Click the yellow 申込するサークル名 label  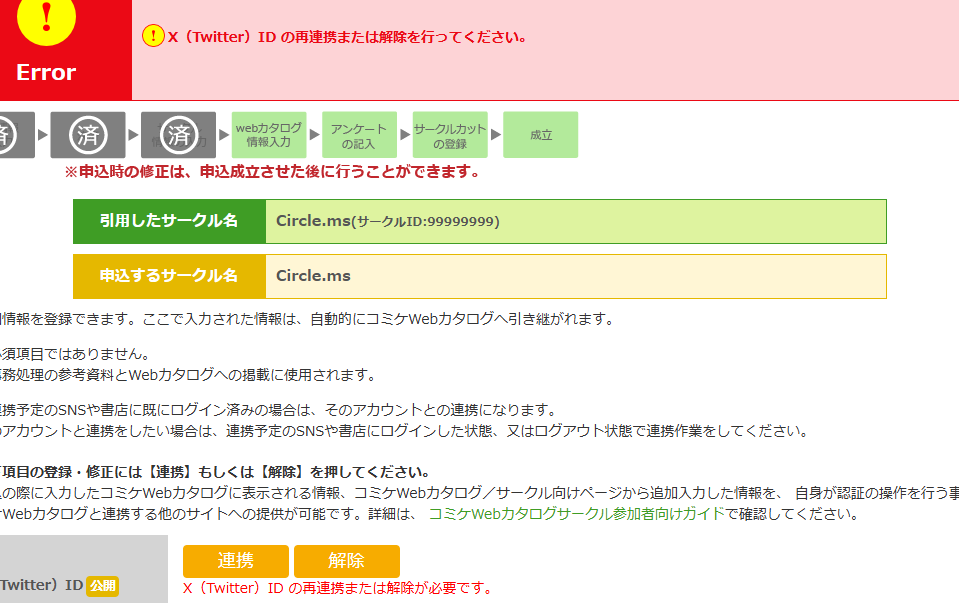pos(169,276)
